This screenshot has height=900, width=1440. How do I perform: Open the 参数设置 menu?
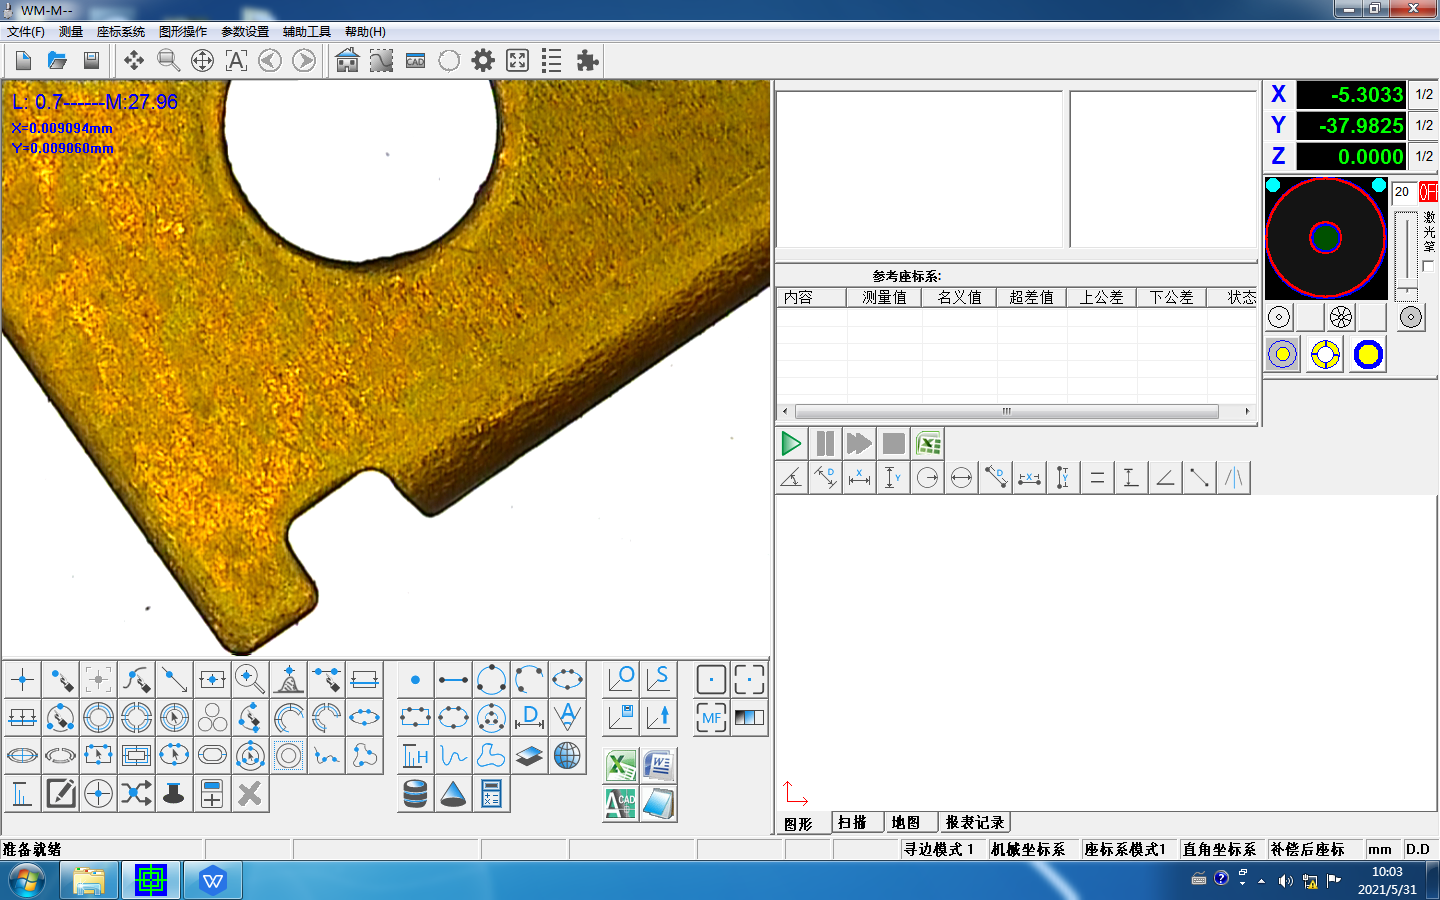[x=245, y=32]
